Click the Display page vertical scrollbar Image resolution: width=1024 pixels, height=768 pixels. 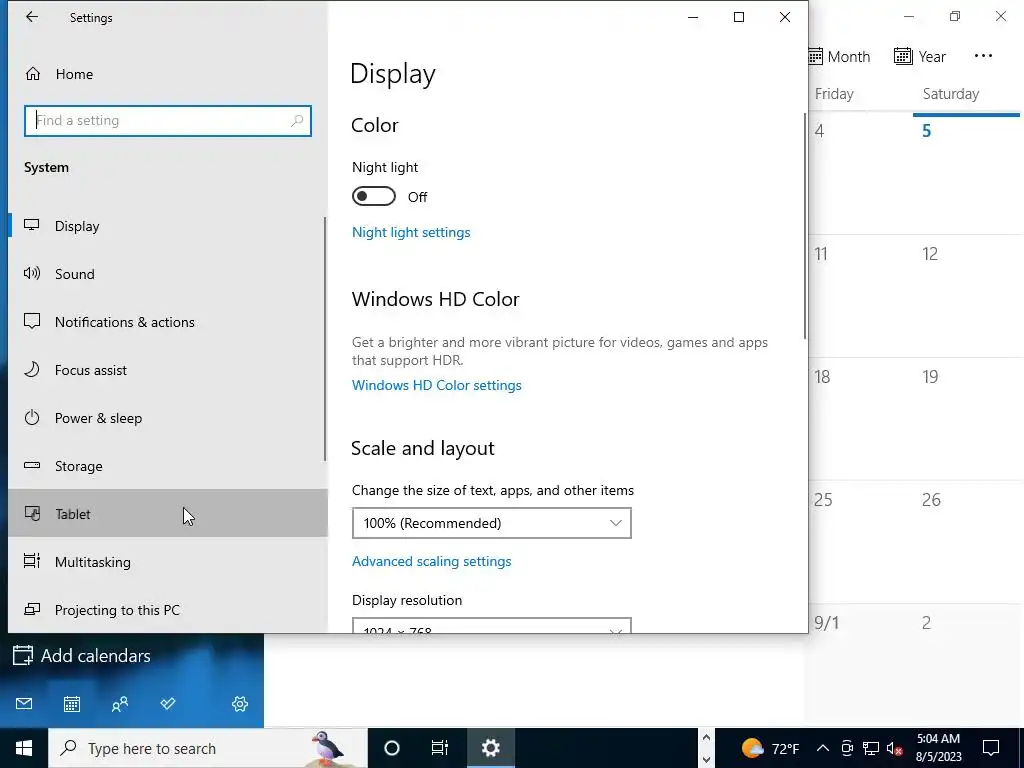[805, 226]
